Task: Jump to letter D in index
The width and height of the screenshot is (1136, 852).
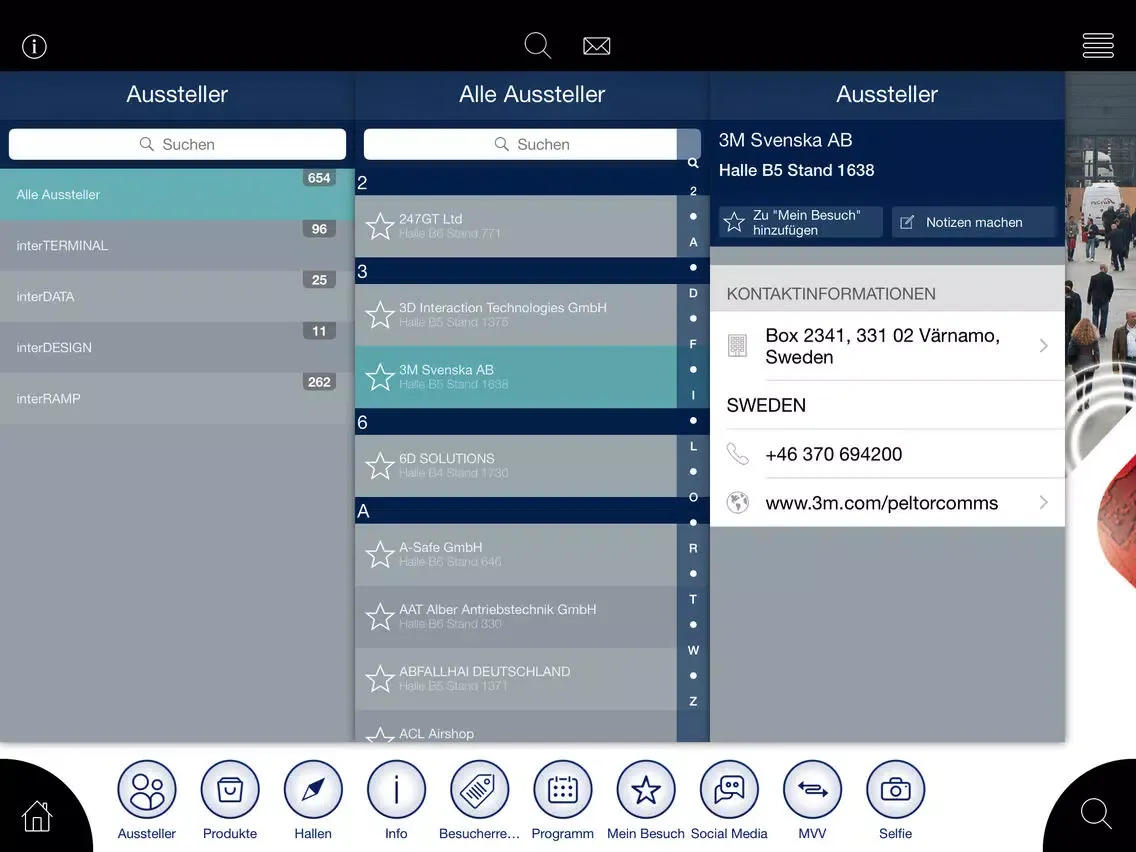Action: 693,293
